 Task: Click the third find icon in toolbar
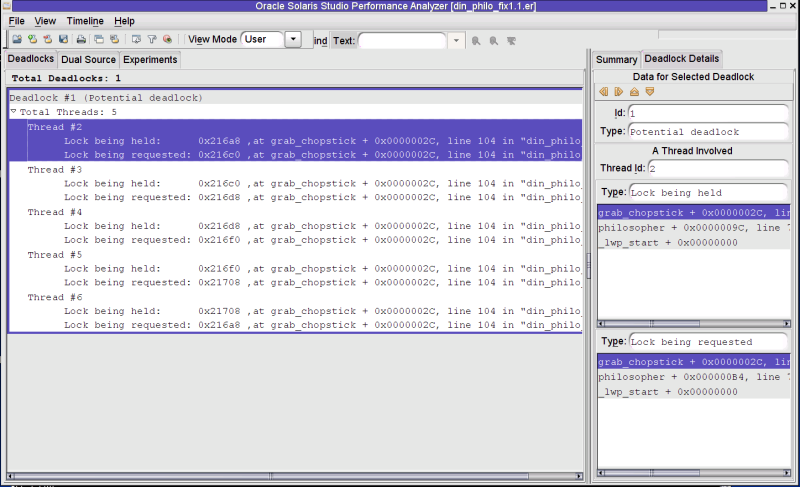[x=511, y=41]
